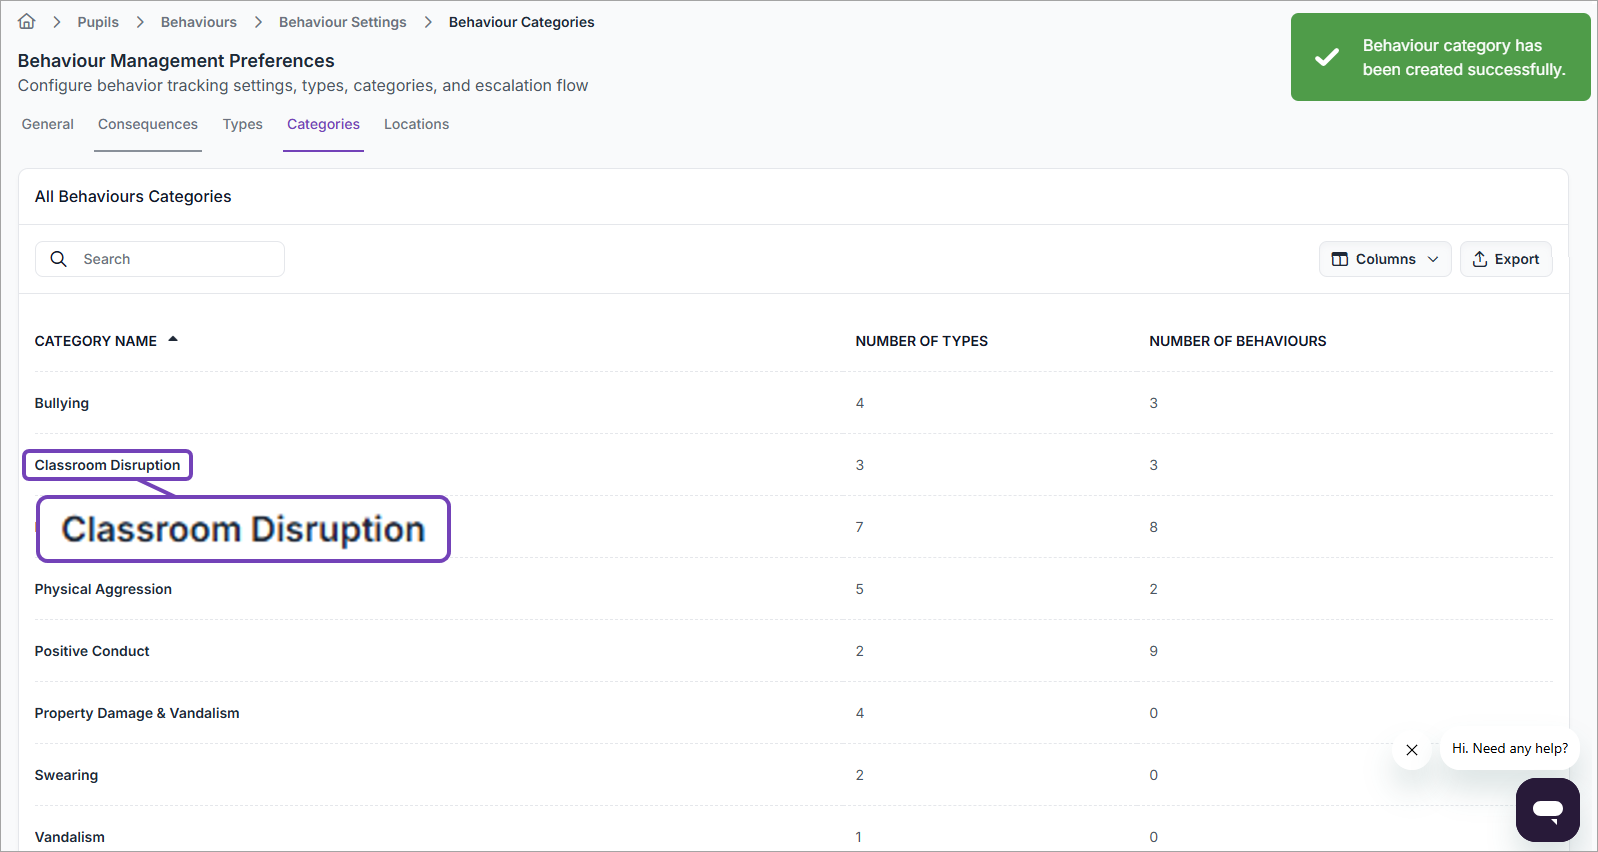Click the columns layout icon
This screenshot has height=852, width=1598.
coord(1340,259)
